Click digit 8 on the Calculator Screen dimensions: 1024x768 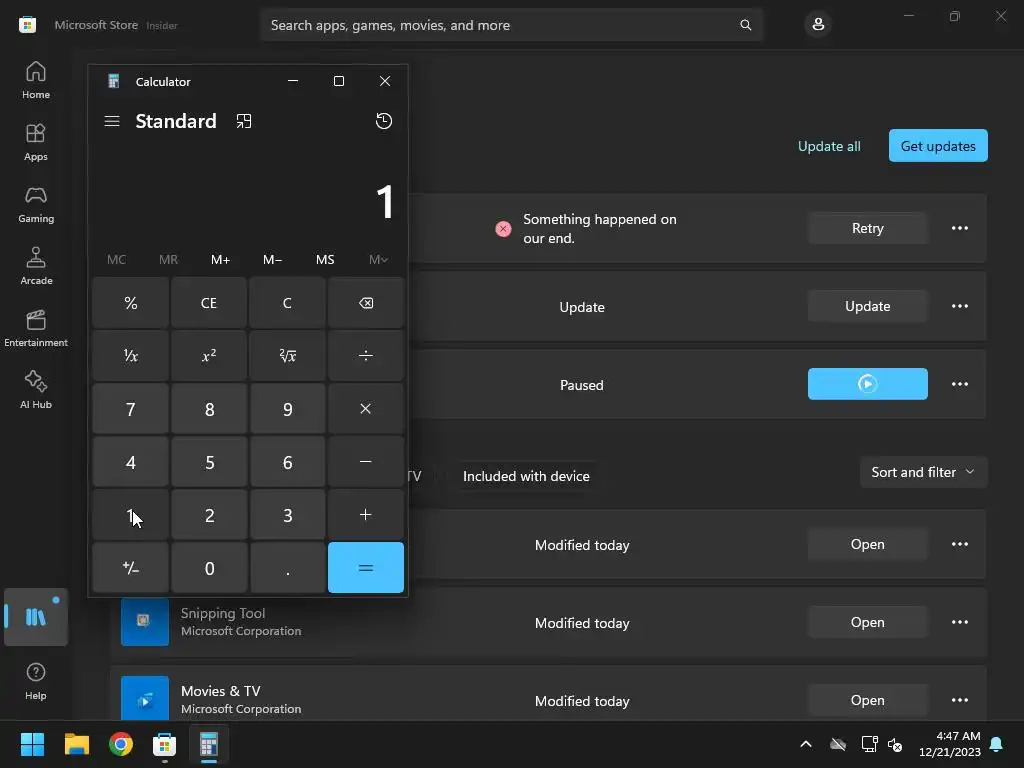coord(209,409)
